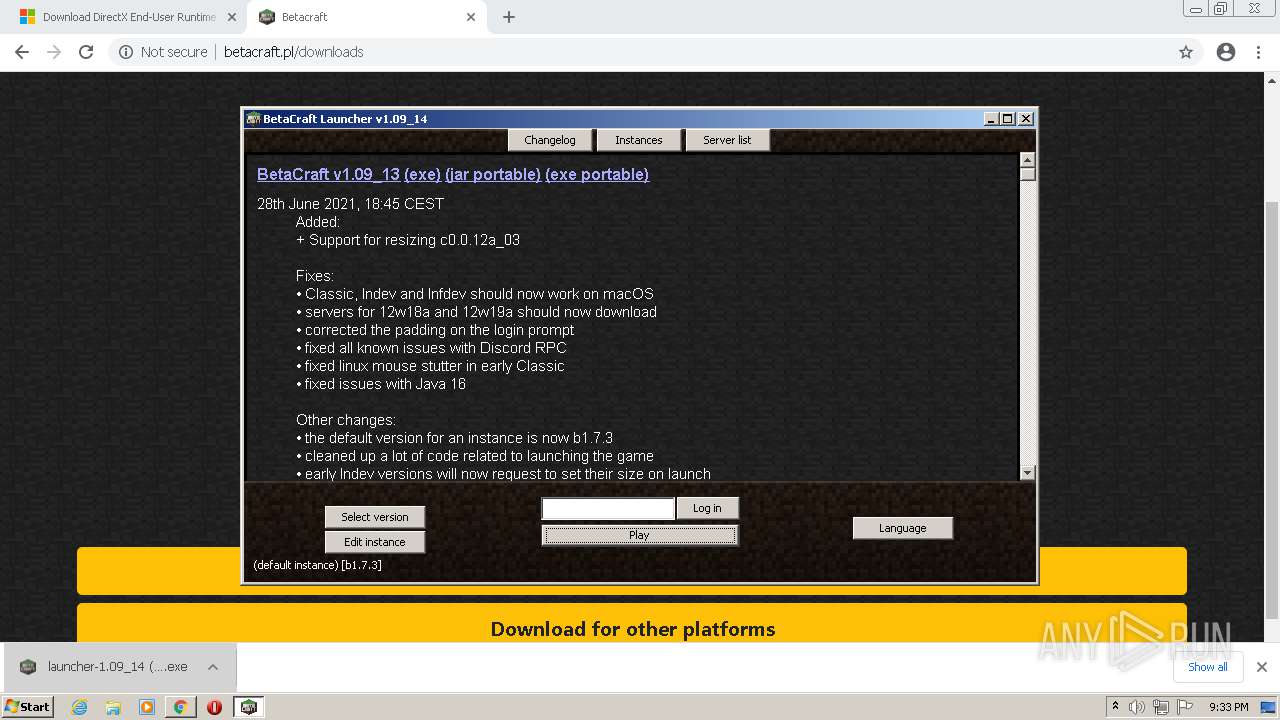Minimize the Chrome window
The image size is (1280, 720).
point(1194,8)
